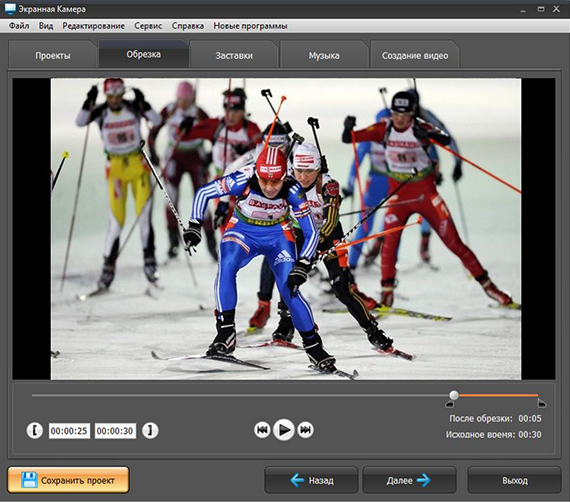Switch to the Проекты tab

(x=53, y=56)
